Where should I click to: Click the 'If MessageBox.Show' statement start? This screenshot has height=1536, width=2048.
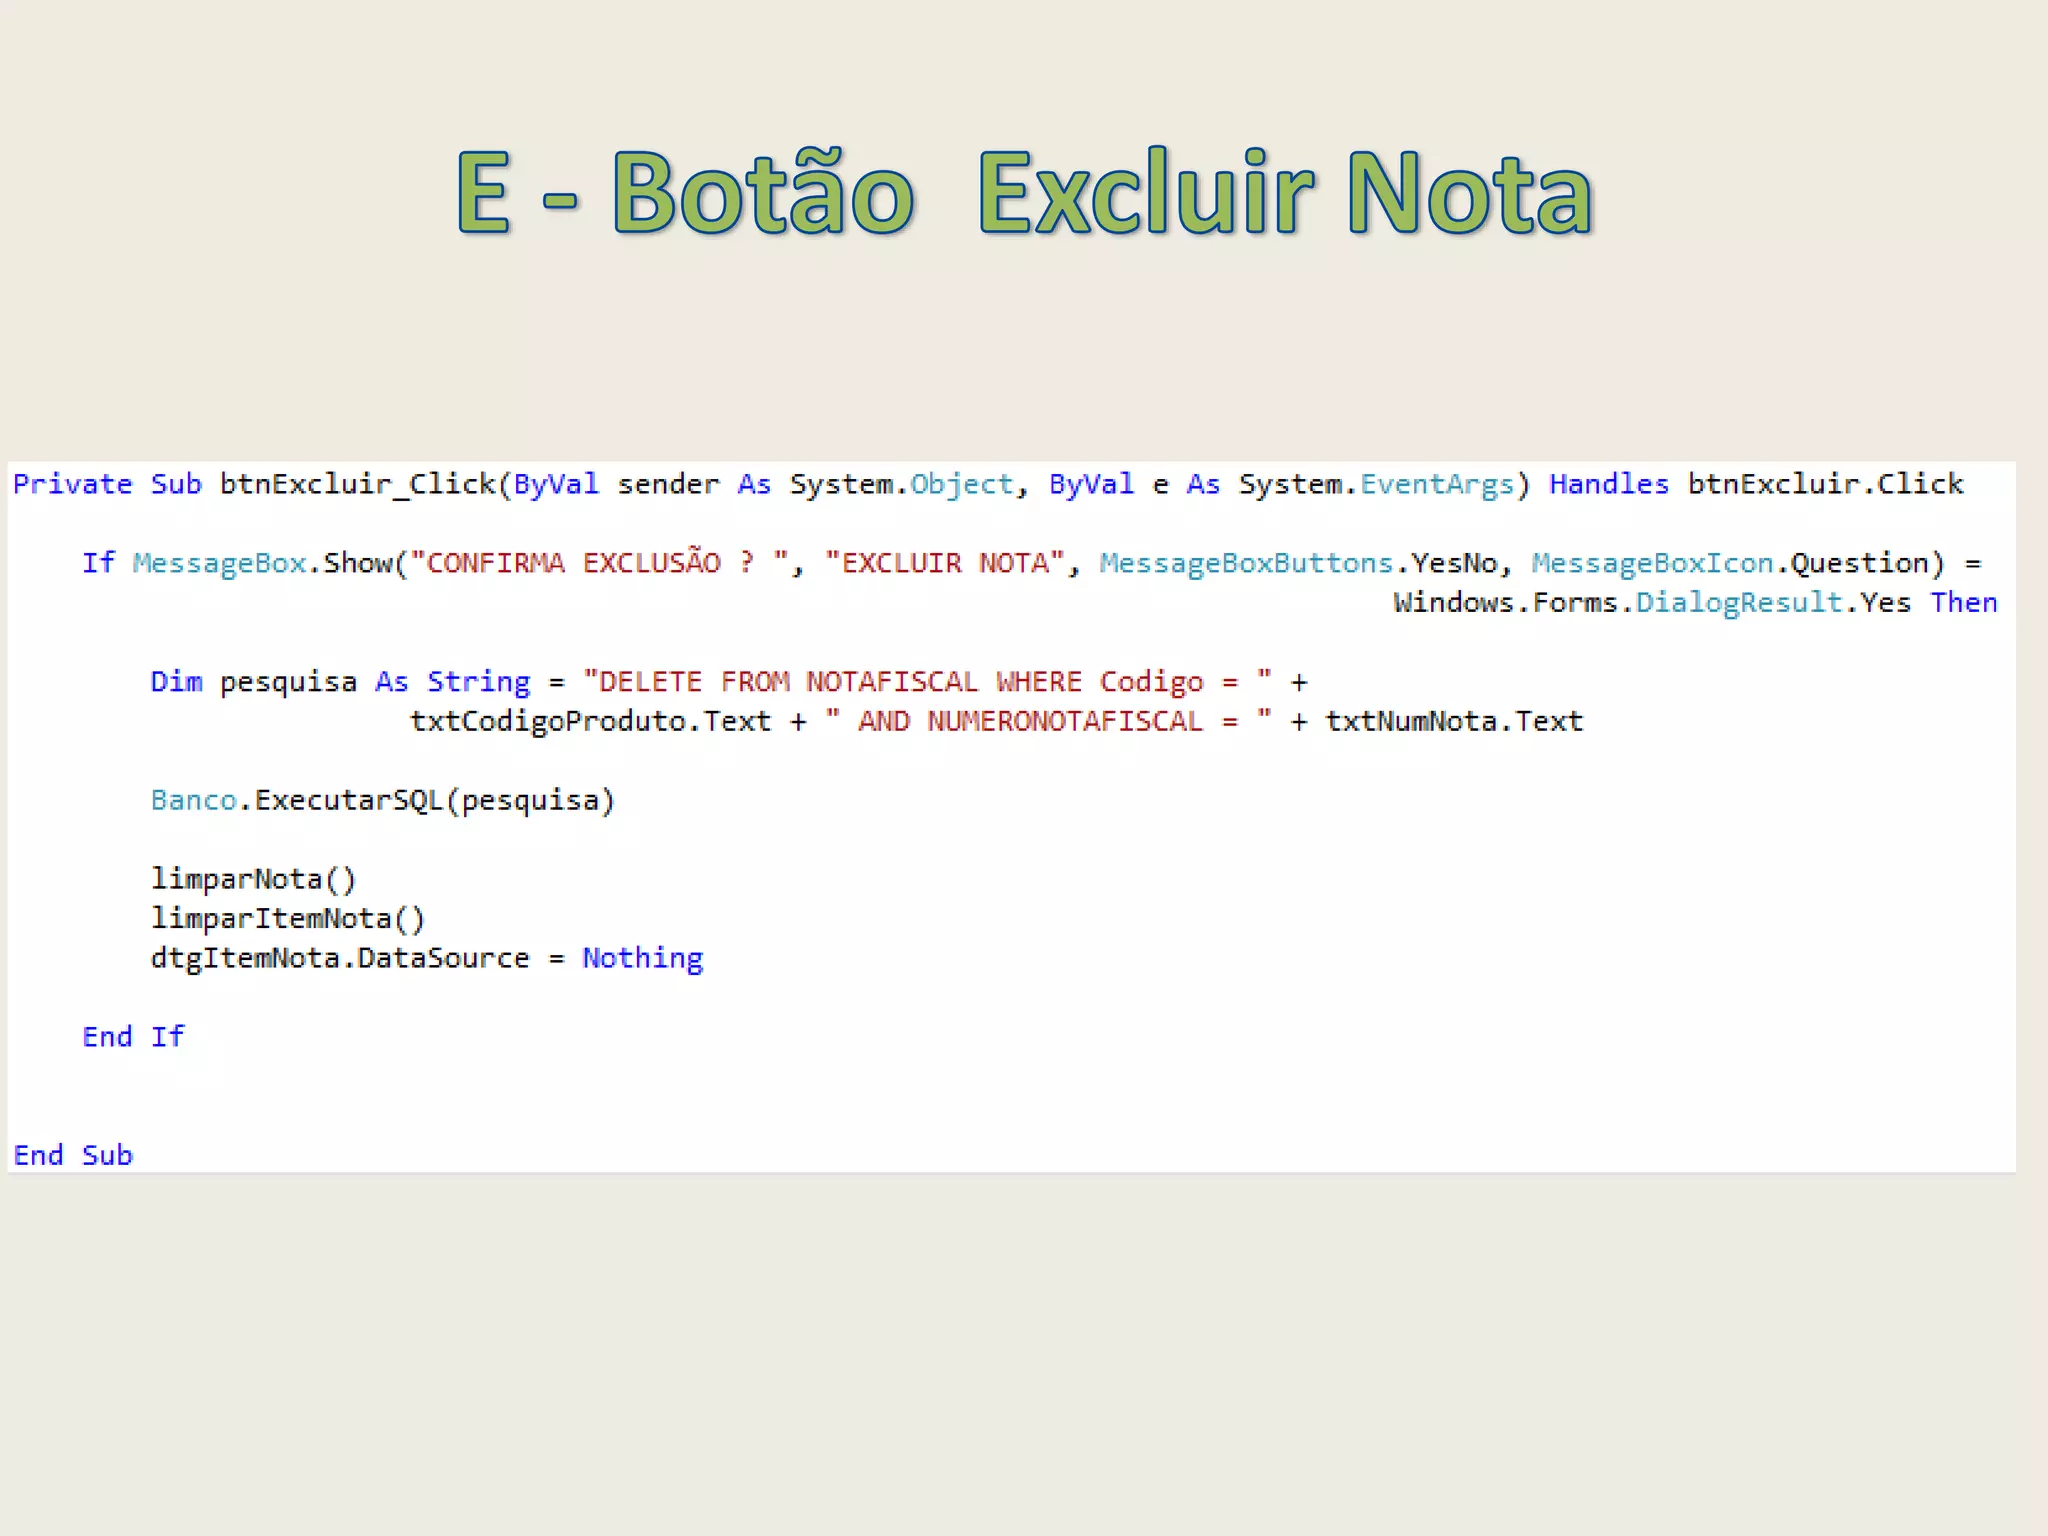(237, 563)
